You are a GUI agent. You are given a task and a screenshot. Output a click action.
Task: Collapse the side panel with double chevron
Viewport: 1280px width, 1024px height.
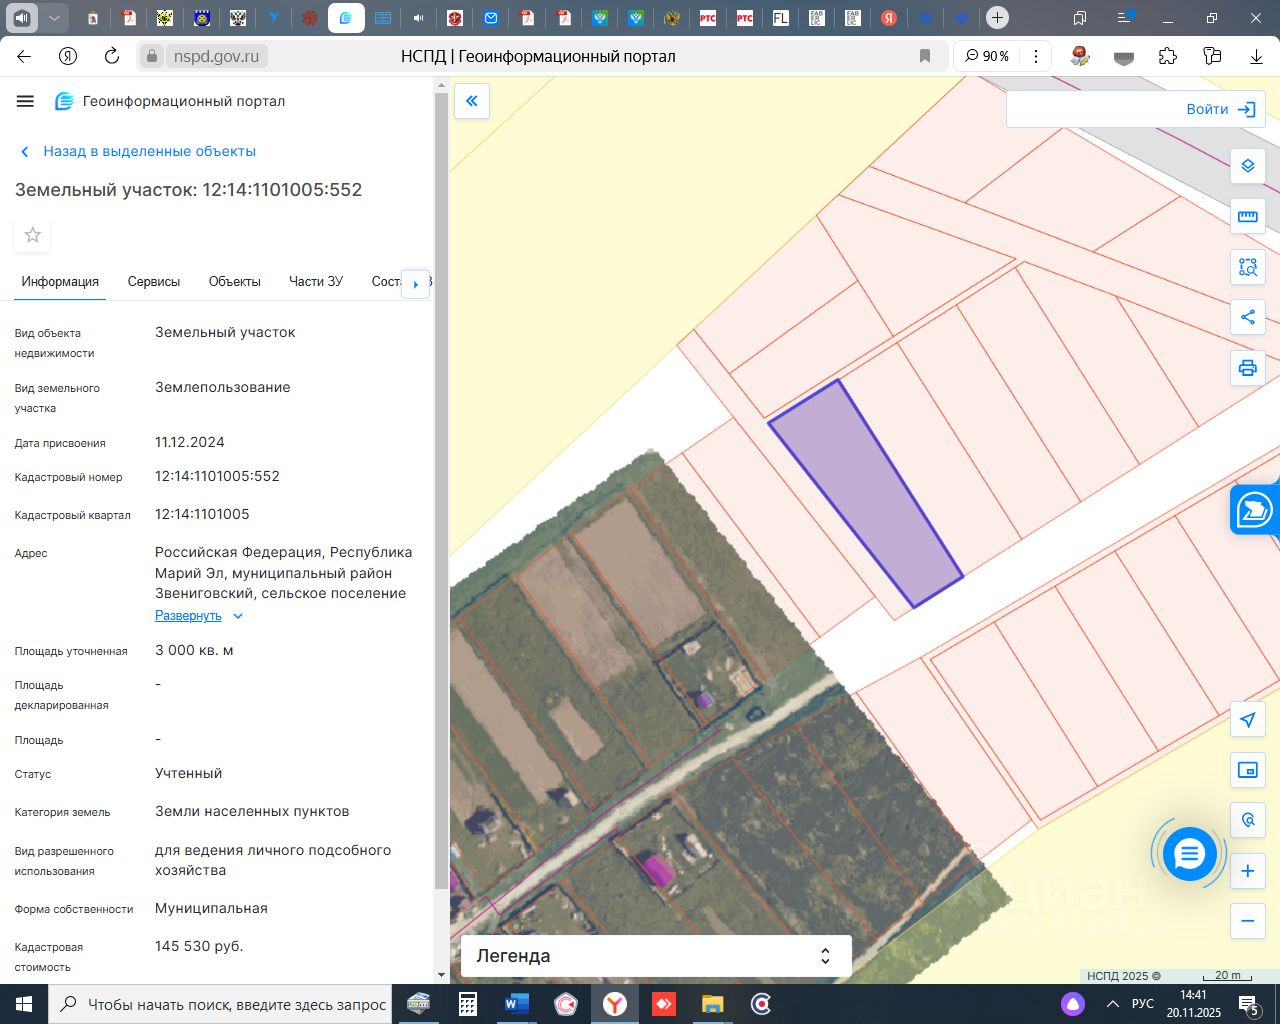(x=472, y=101)
